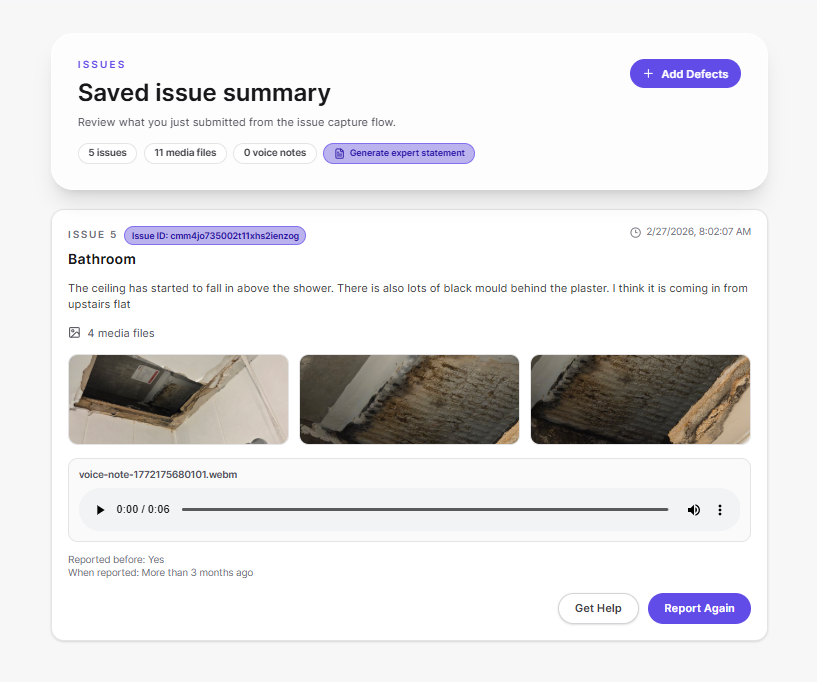Image resolution: width=817 pixels, height=682 pixels.
Task: Expand the volume control on the audio player
Action: click(x=693, y=510)
